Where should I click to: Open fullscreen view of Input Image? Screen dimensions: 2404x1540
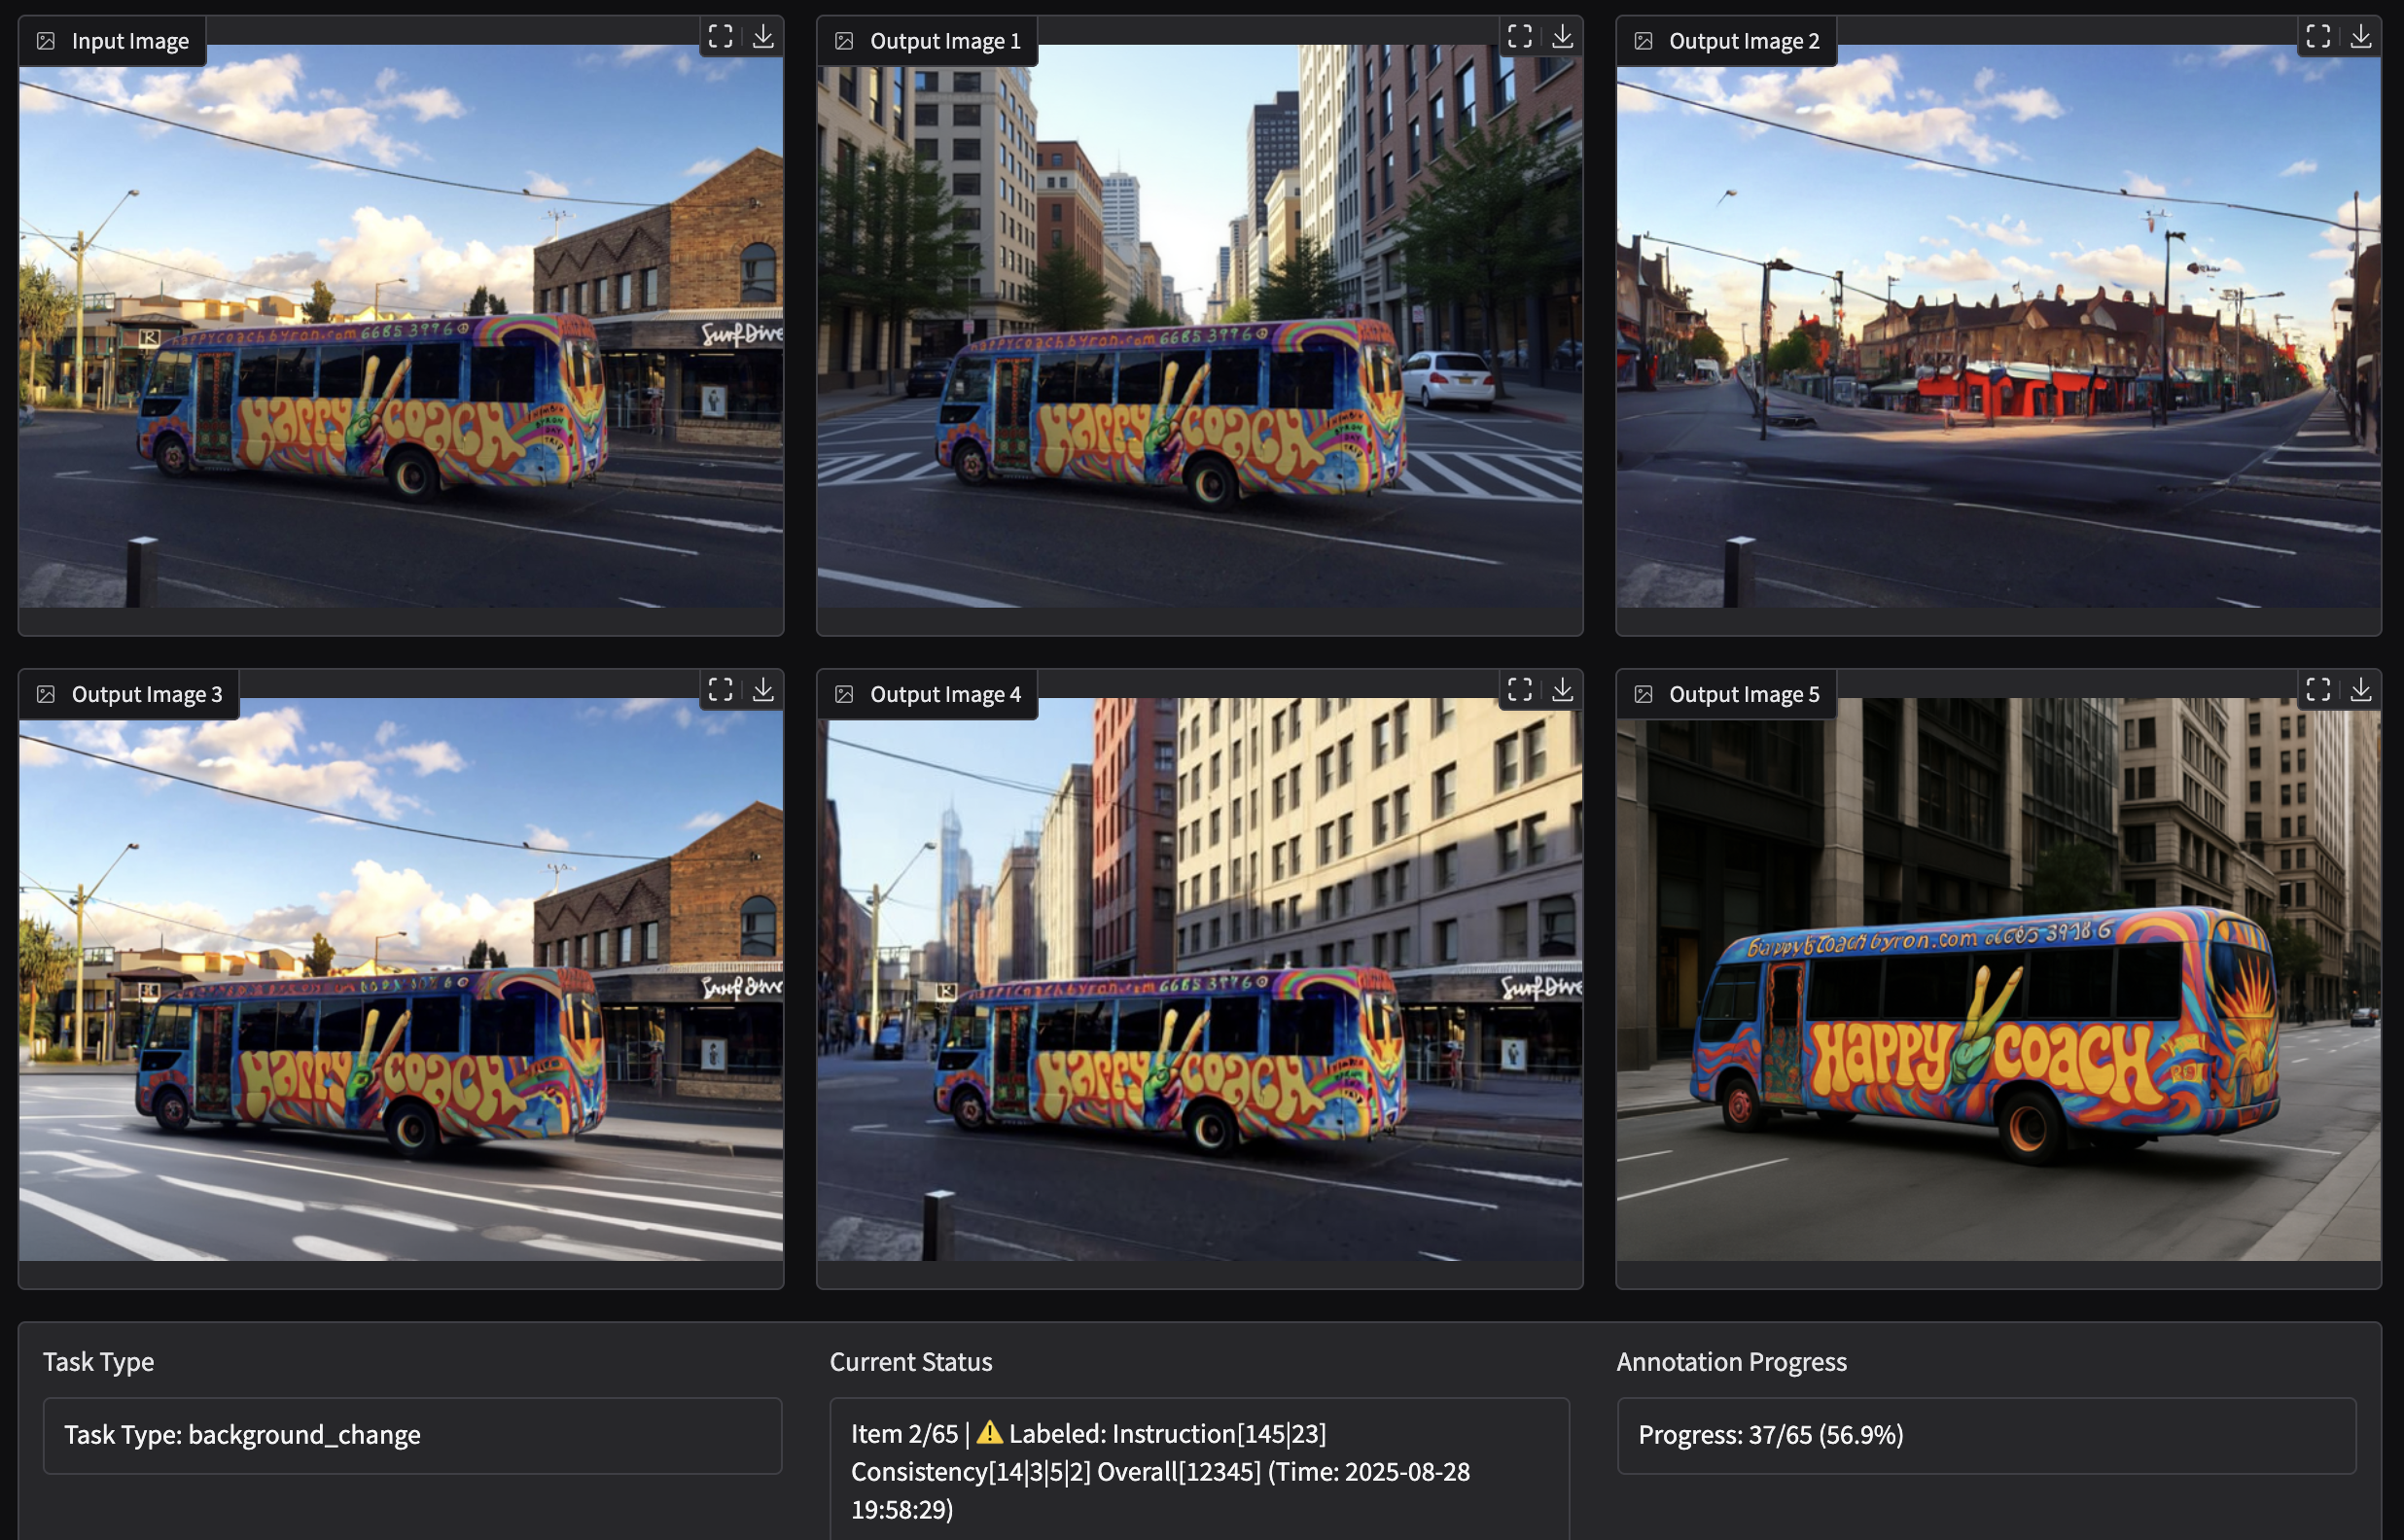(x=721, y=37)
